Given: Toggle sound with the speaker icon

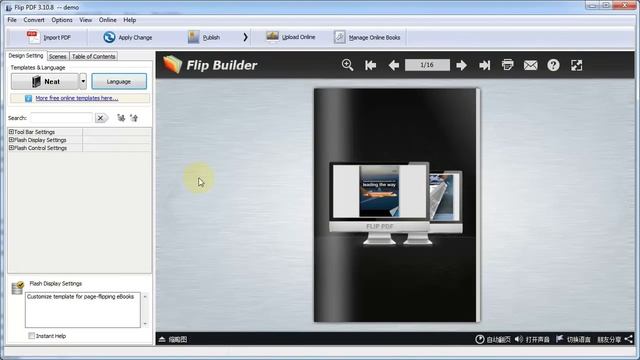Looking at the screenshot, I should [x=519, y=339].
